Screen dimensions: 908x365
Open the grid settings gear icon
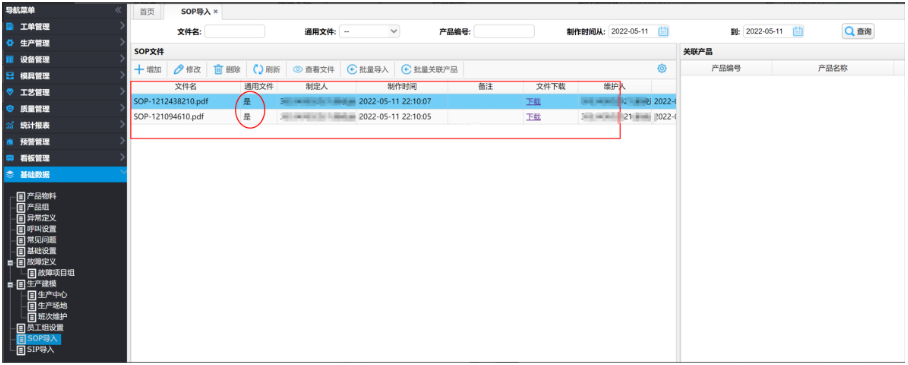click(662, 68)
